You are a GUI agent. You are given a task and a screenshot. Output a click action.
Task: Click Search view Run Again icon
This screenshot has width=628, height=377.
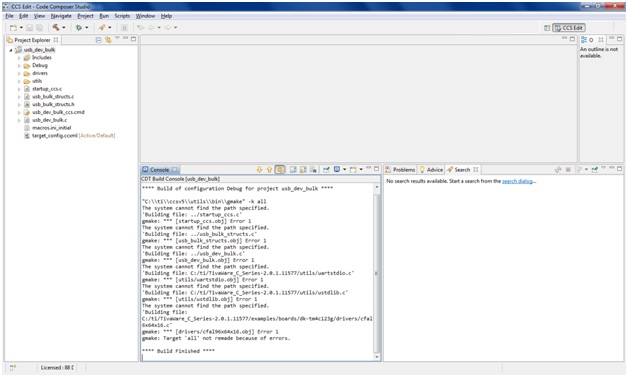pos(558,170)
